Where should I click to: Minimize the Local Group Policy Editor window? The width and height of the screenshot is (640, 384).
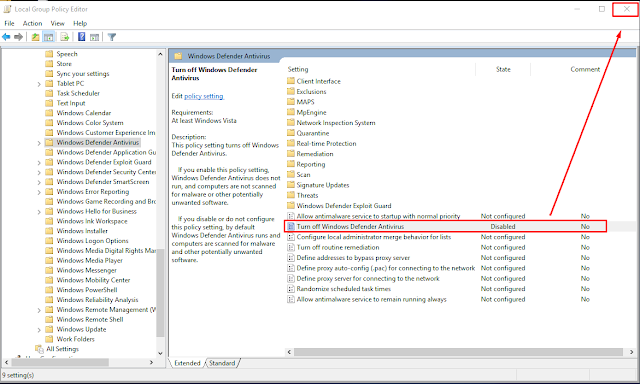pyautogui.click(x=577, y=9)
